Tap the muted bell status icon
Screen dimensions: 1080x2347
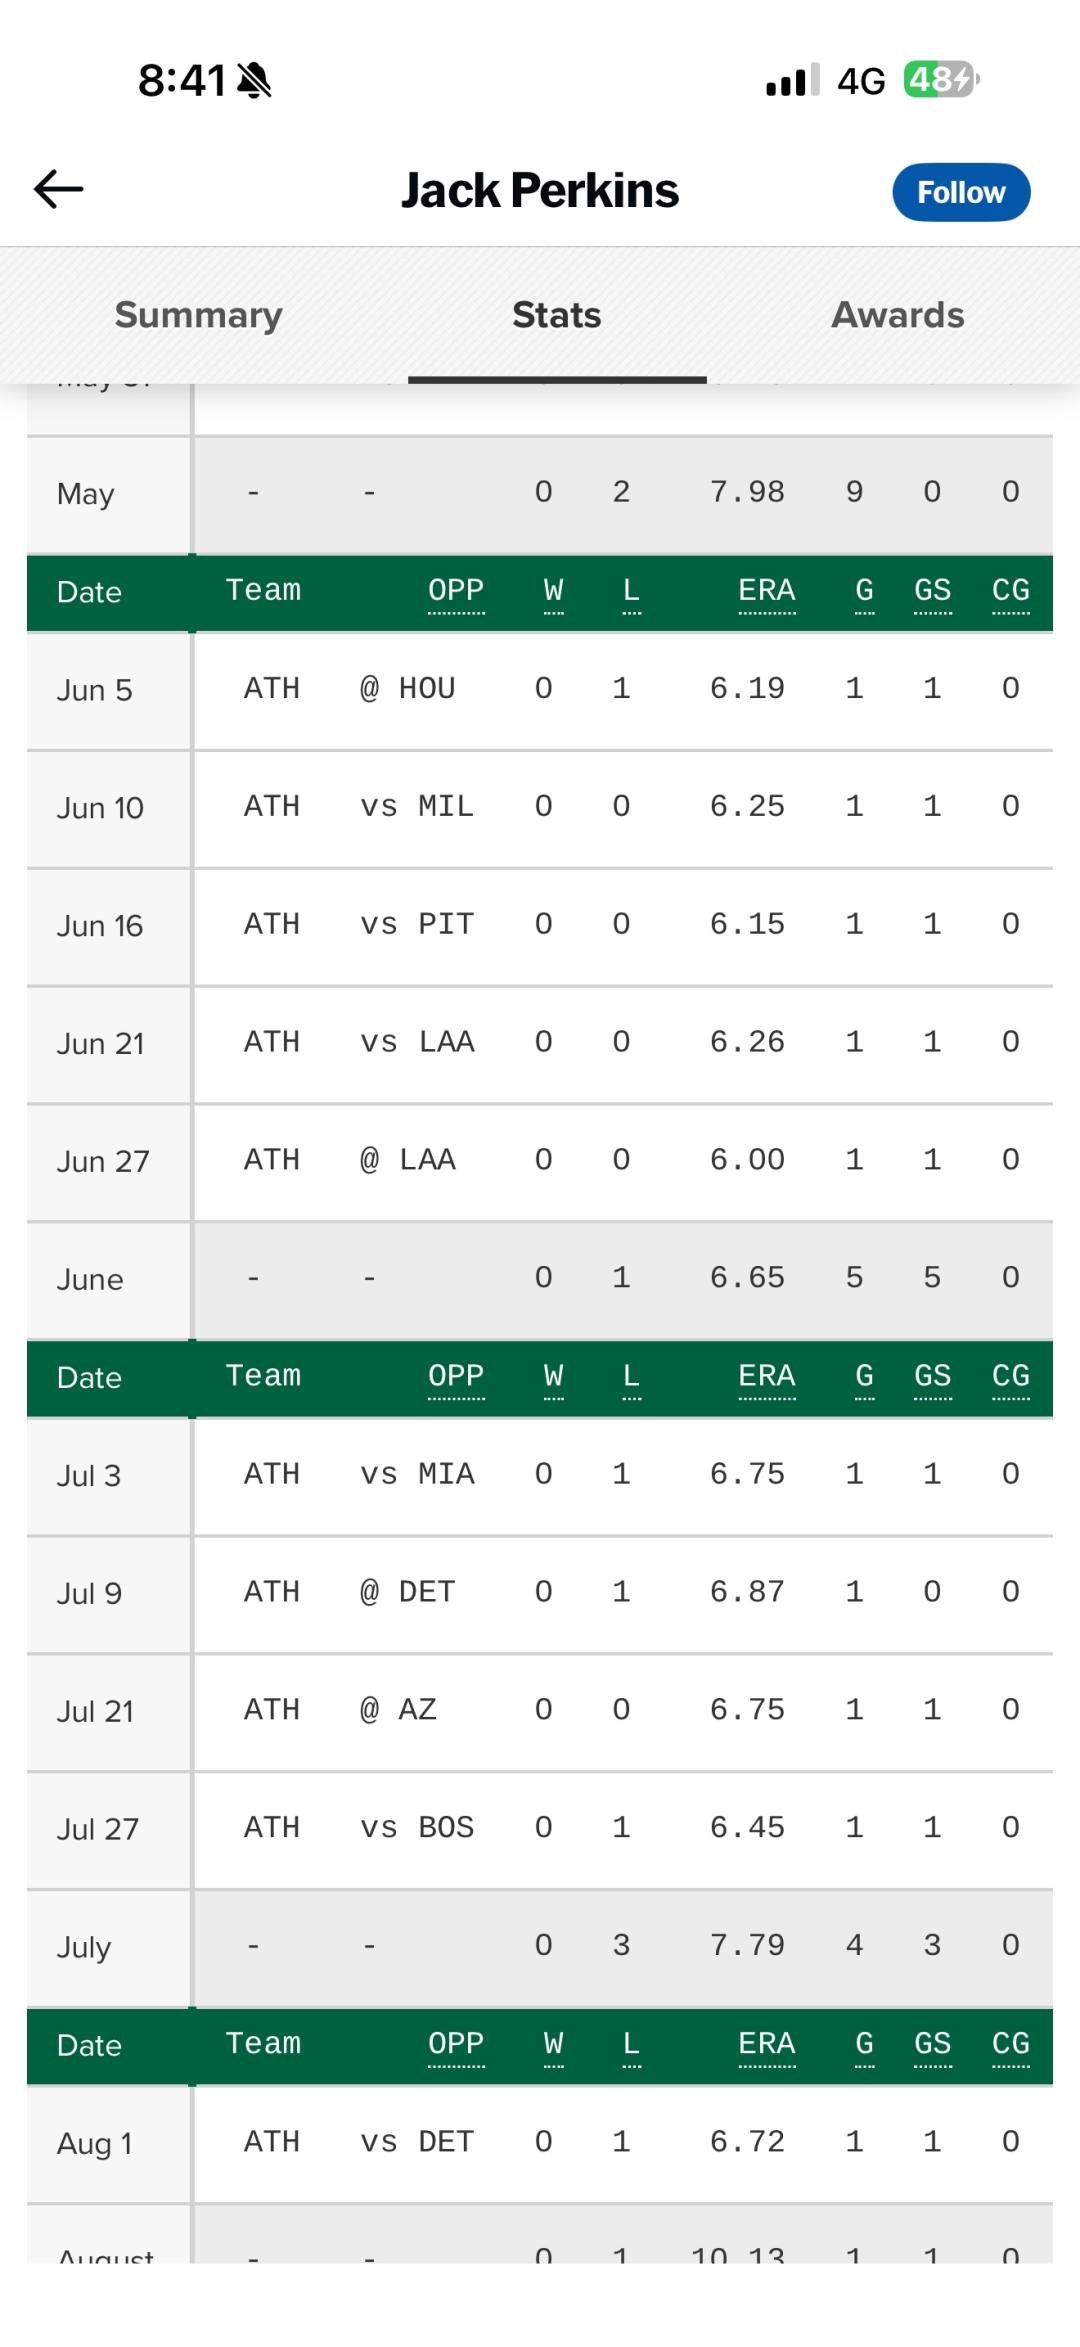(254, 80)
